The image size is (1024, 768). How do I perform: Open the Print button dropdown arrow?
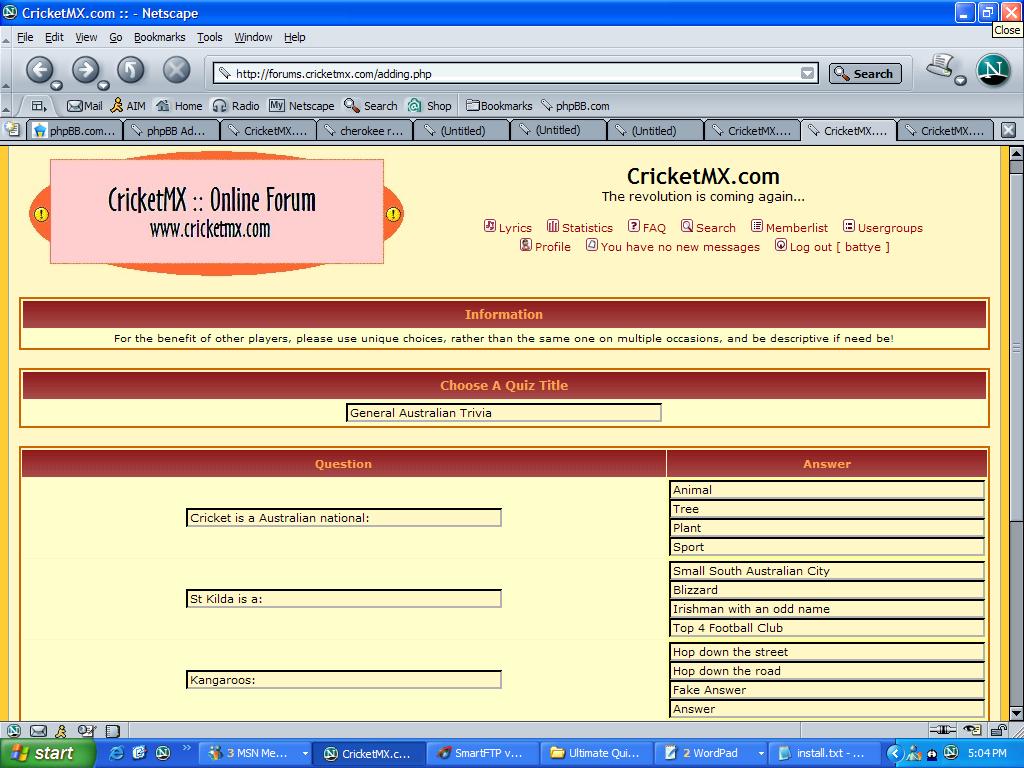(960, 80)
